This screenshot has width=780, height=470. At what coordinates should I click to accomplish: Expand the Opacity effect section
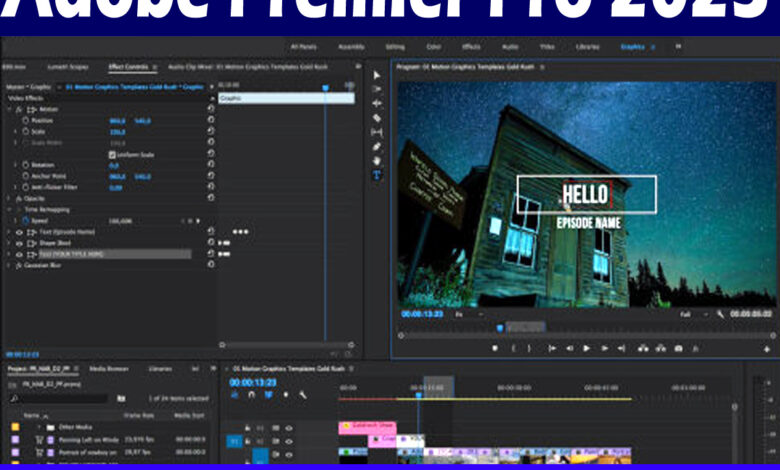coord(9,198)
